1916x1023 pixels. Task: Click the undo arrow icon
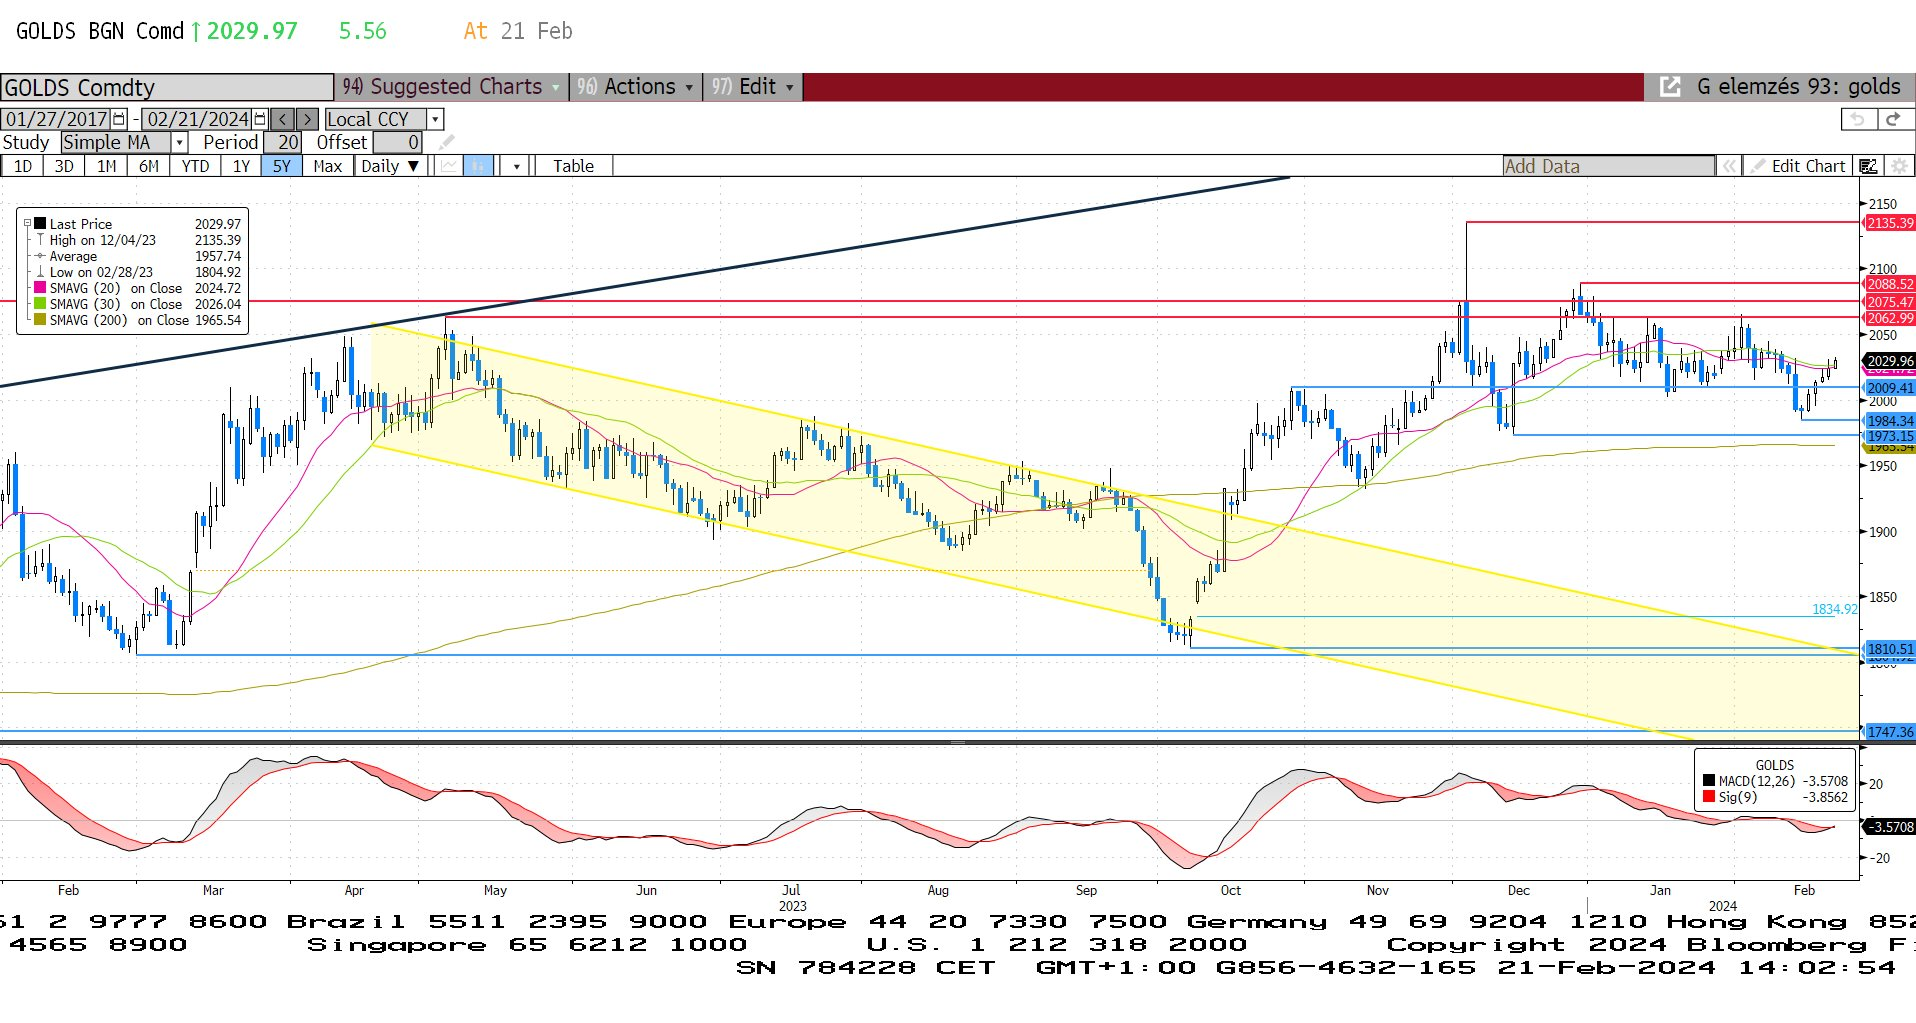click(x=1858, y=119)
